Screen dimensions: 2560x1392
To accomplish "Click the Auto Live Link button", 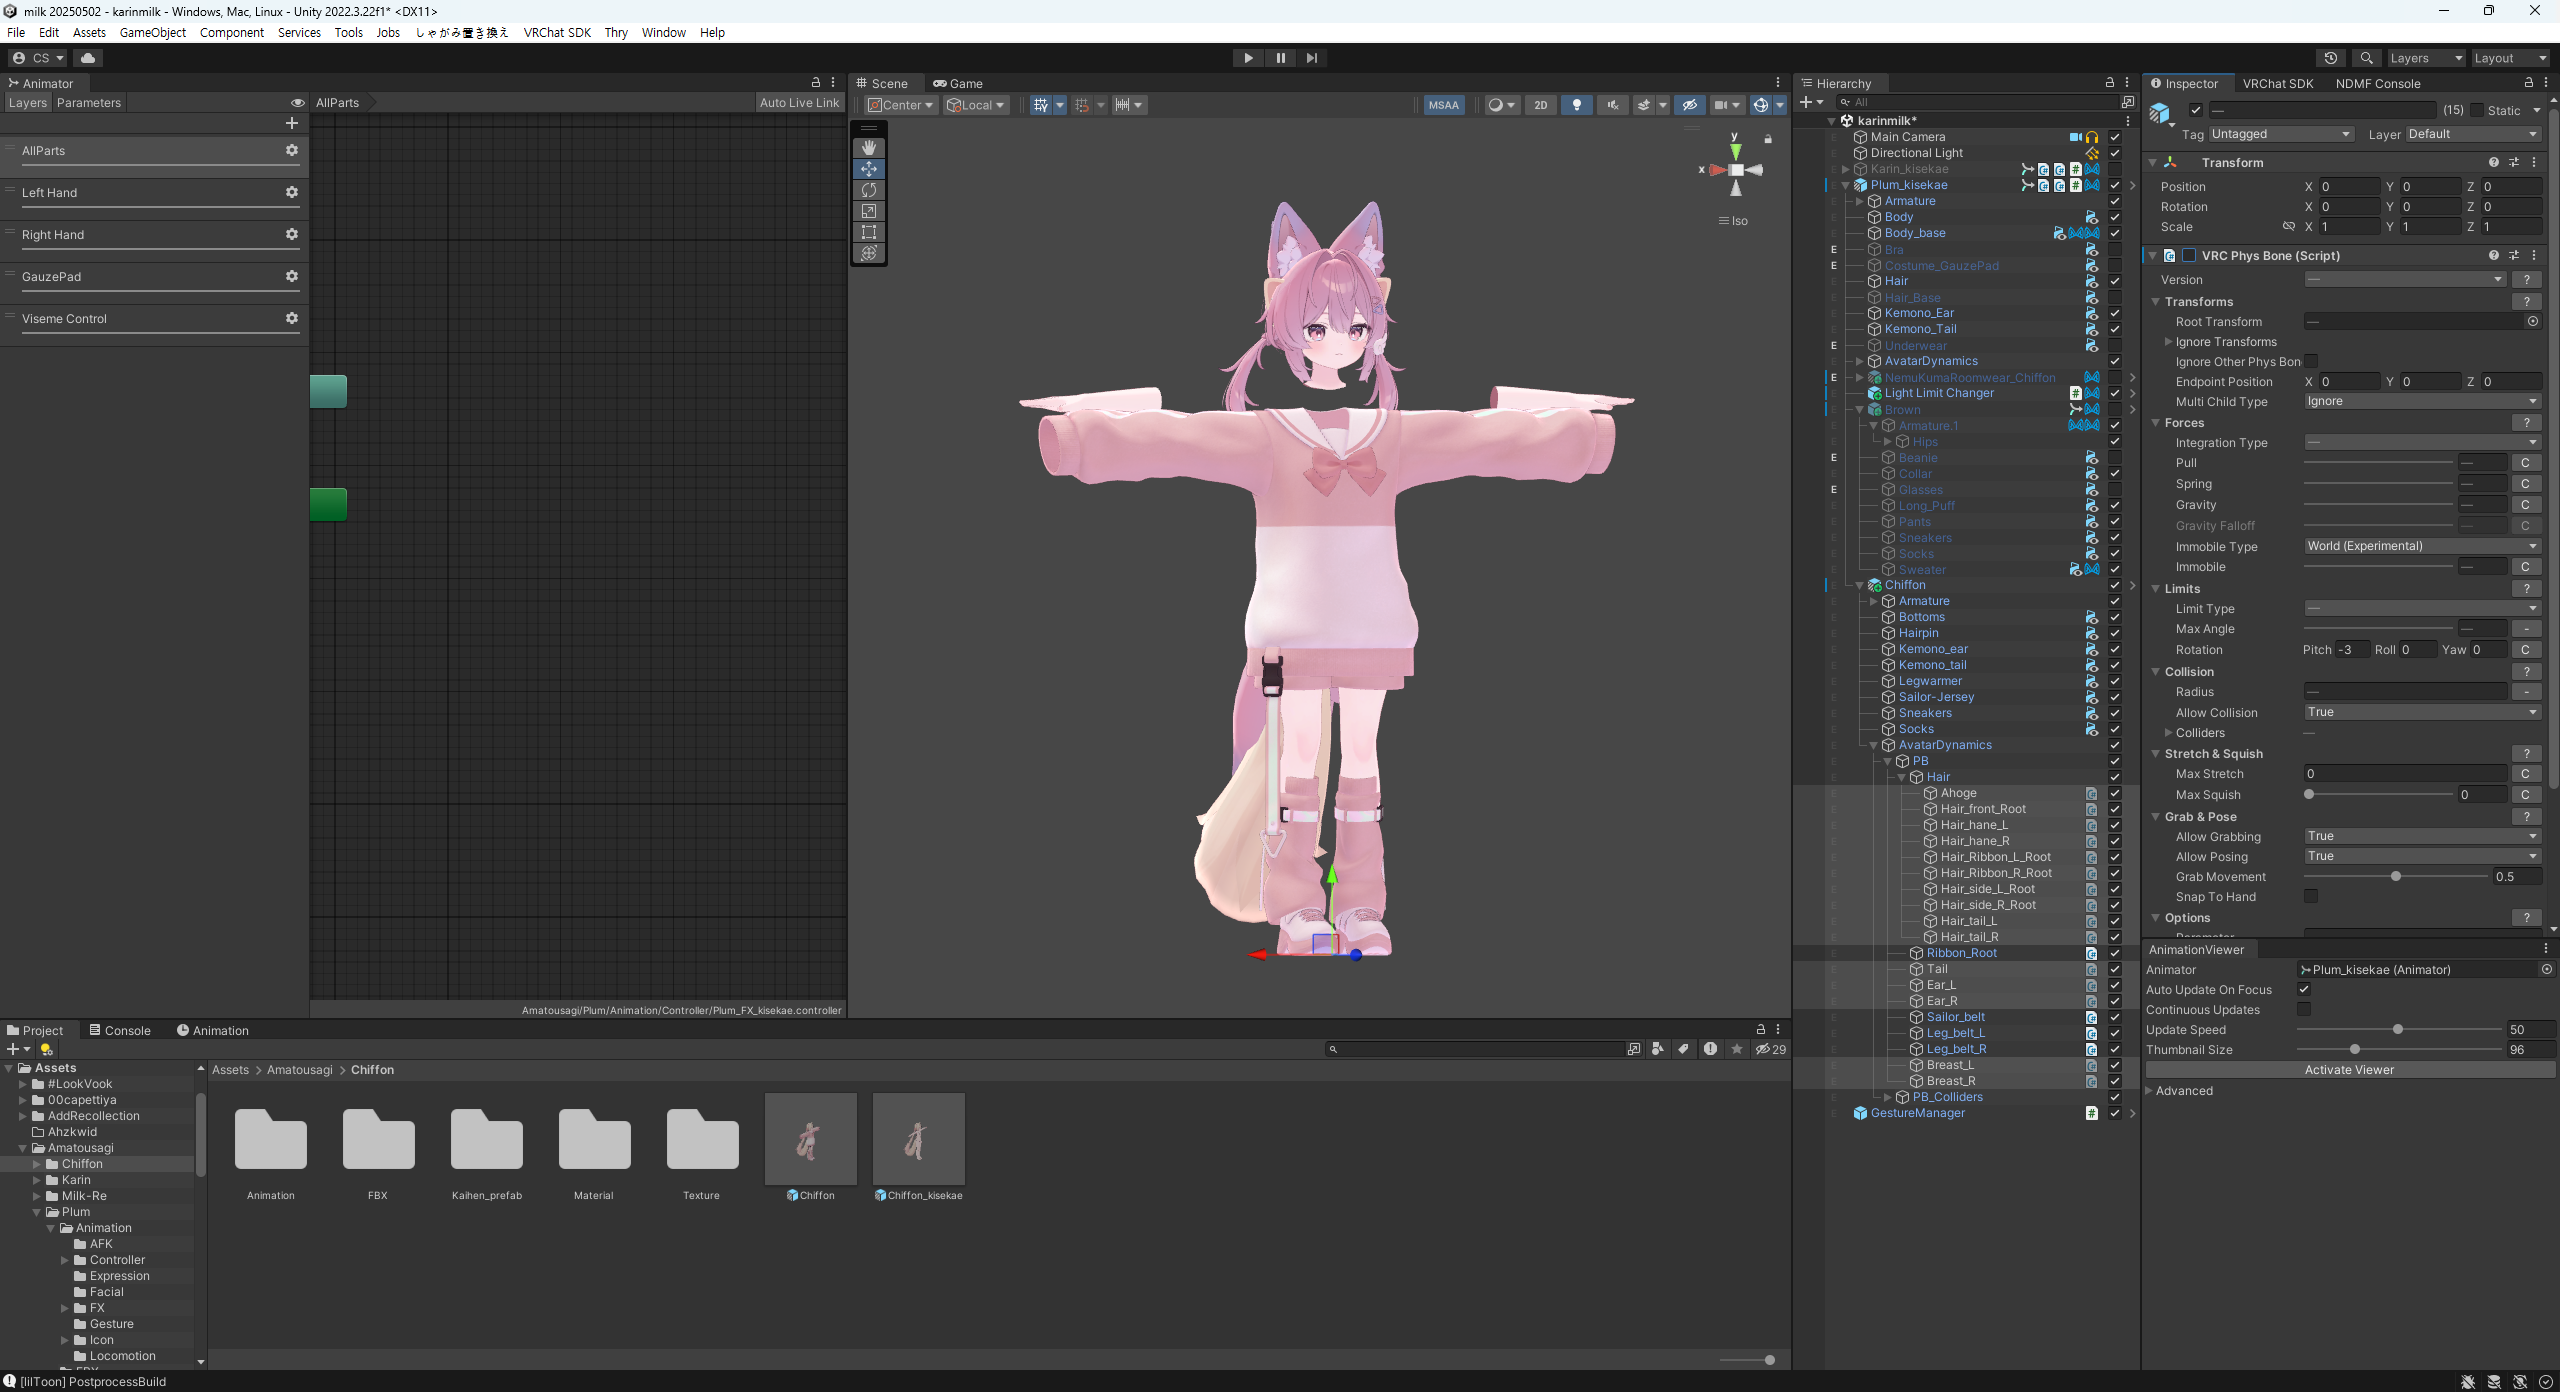I will [x=799, y=102].
